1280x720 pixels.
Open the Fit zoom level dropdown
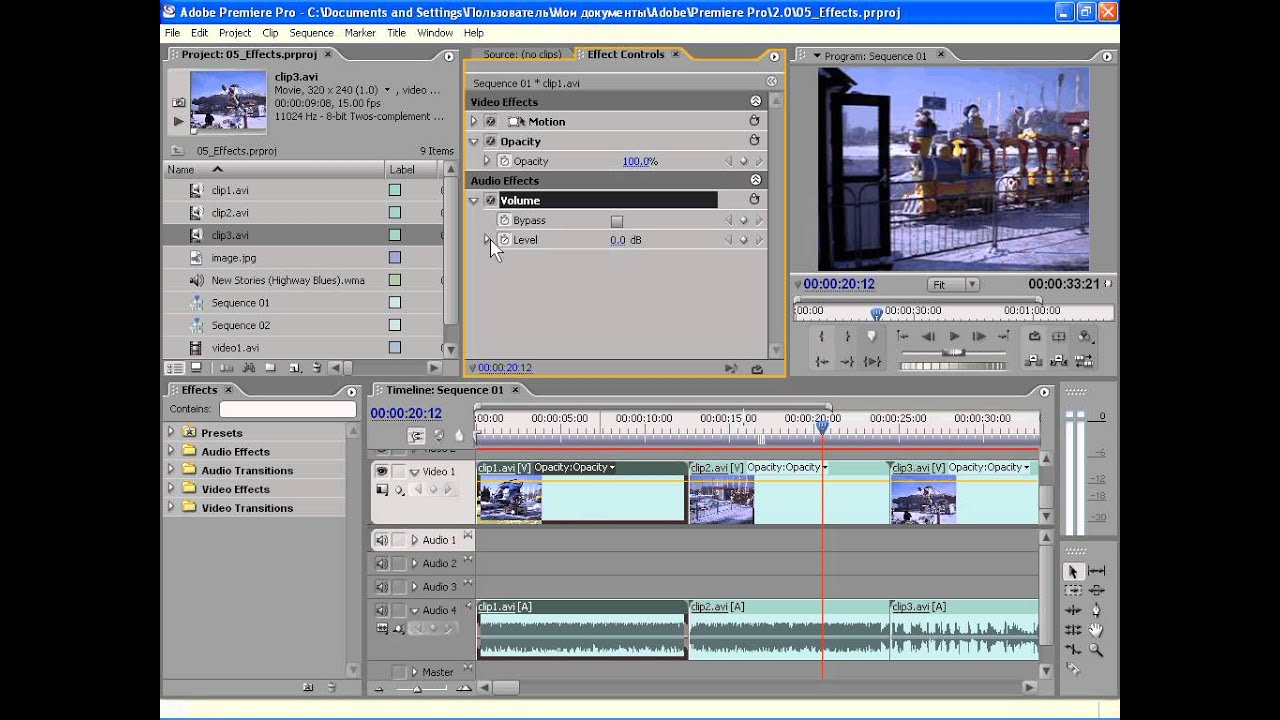coord(952,285)
